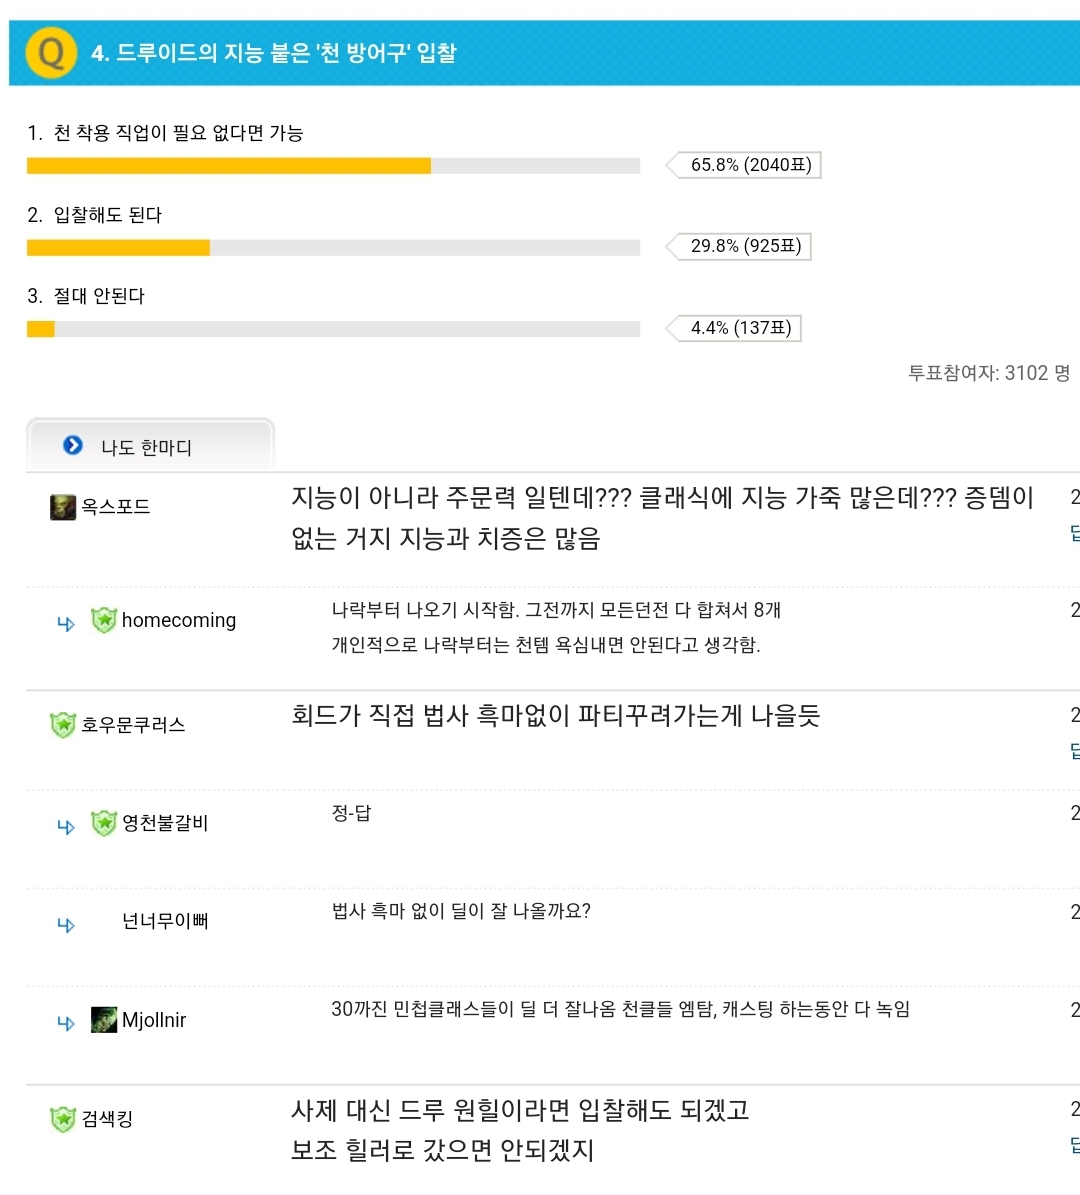Open username link 넌너무이뻐

[165, 921]
